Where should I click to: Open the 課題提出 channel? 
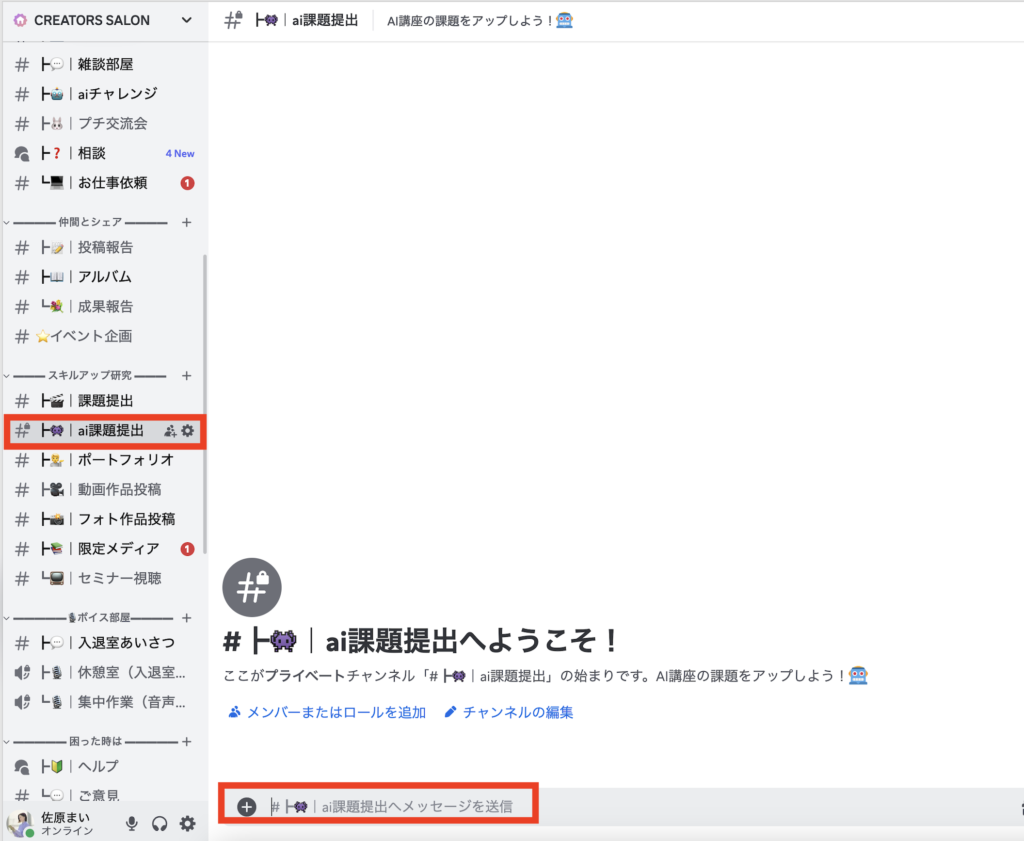click(x=104, y=400)
